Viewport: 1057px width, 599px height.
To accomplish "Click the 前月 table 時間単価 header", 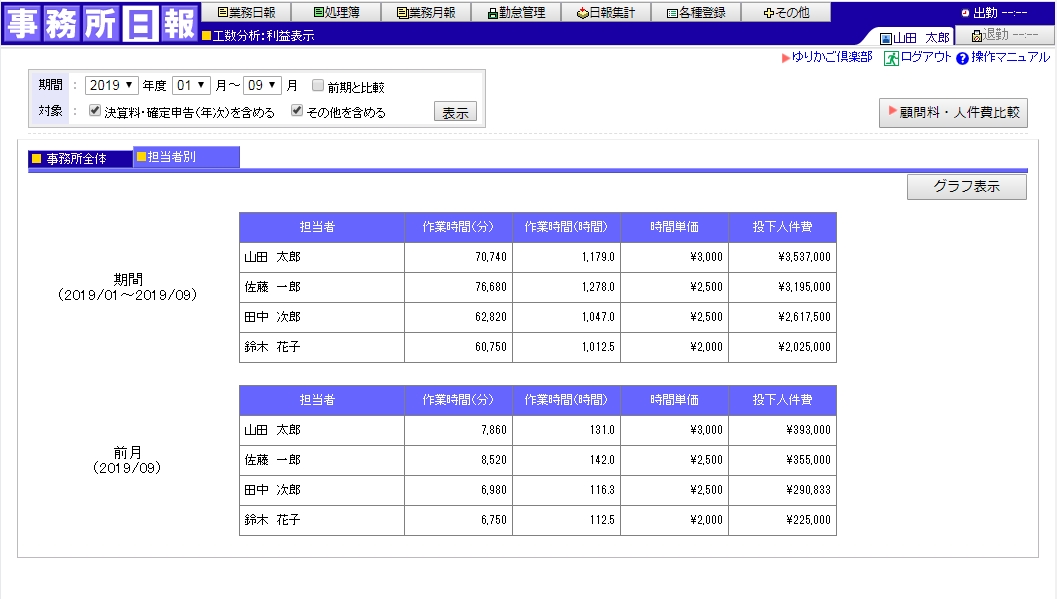I will pyautogui.click(x=674, y=400).
